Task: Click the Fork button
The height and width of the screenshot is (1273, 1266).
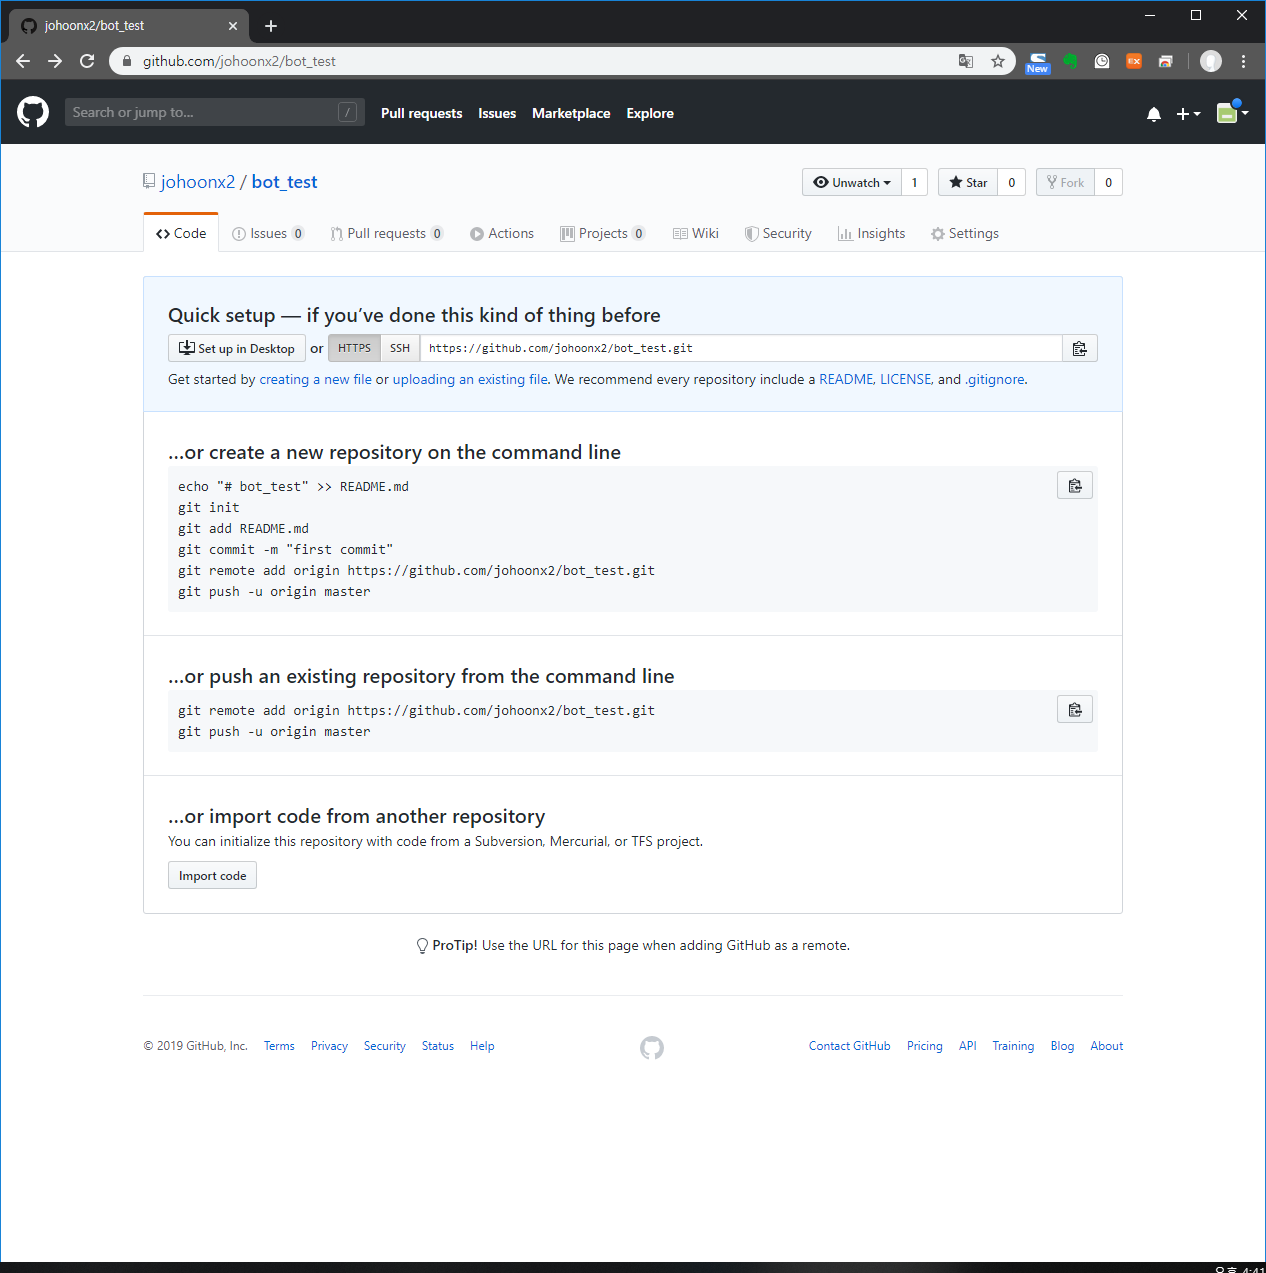Action: (x=1066, y=182)
